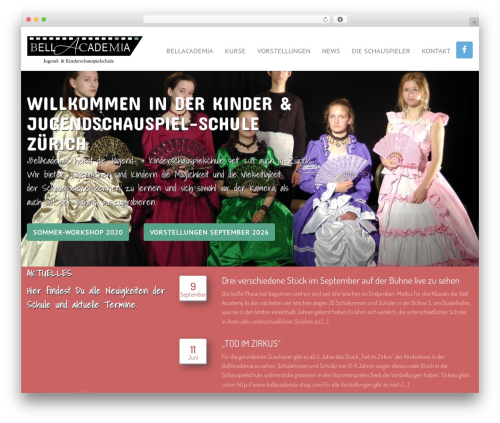This screenshot has height=423, width=500.
Task: Click the 11 Juni date box
Action: (x=193, y=352)
